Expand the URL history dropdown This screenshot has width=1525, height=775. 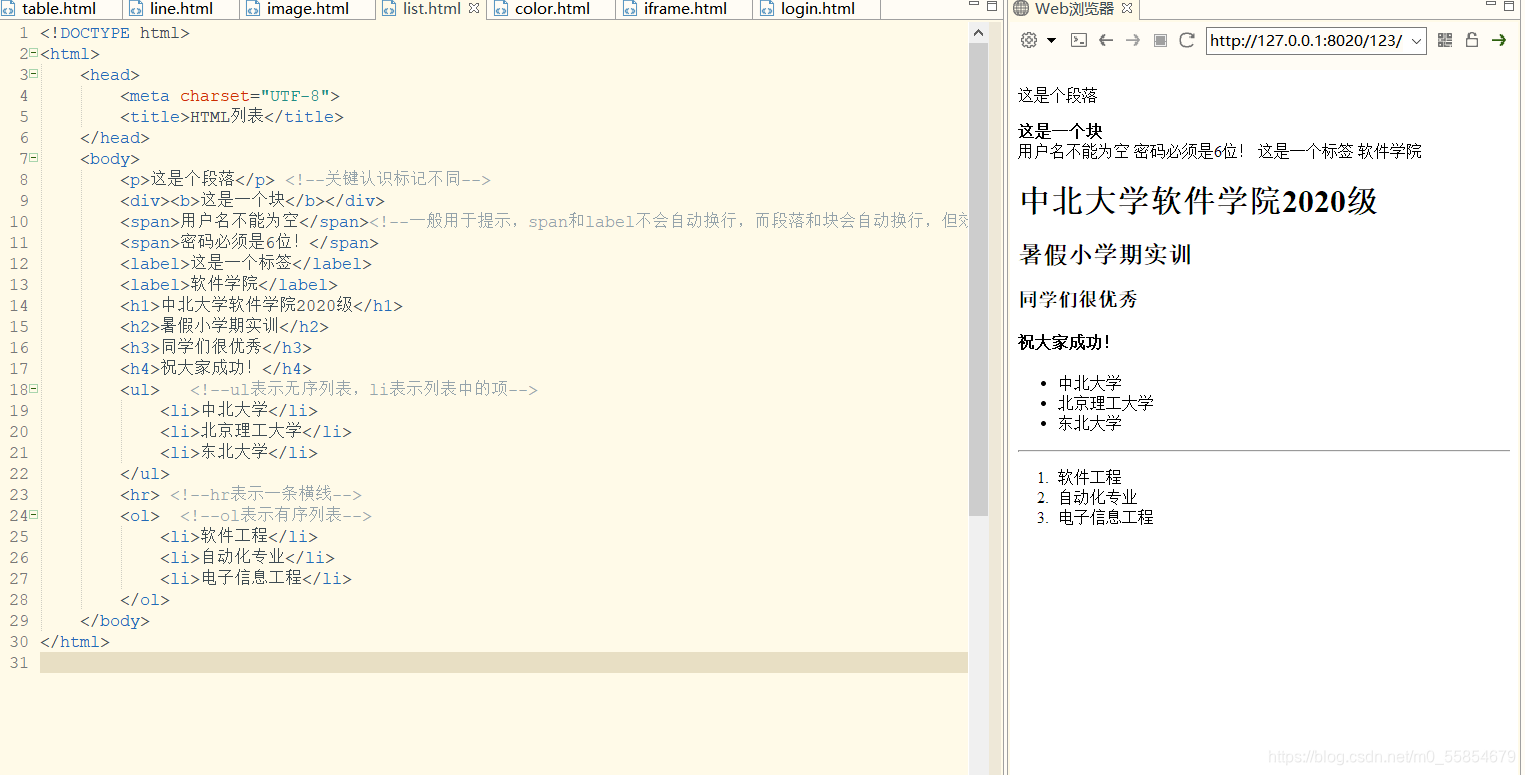(1416, 41)
